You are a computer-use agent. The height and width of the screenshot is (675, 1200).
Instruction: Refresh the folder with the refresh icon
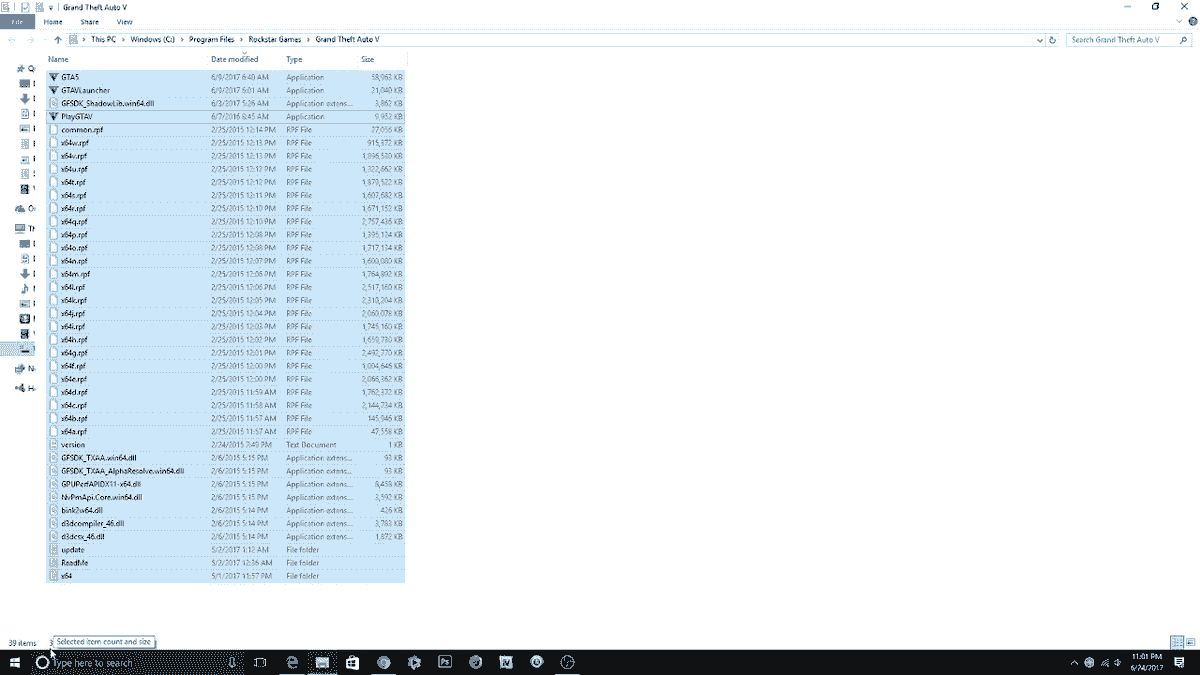[x=1052, y=40]
